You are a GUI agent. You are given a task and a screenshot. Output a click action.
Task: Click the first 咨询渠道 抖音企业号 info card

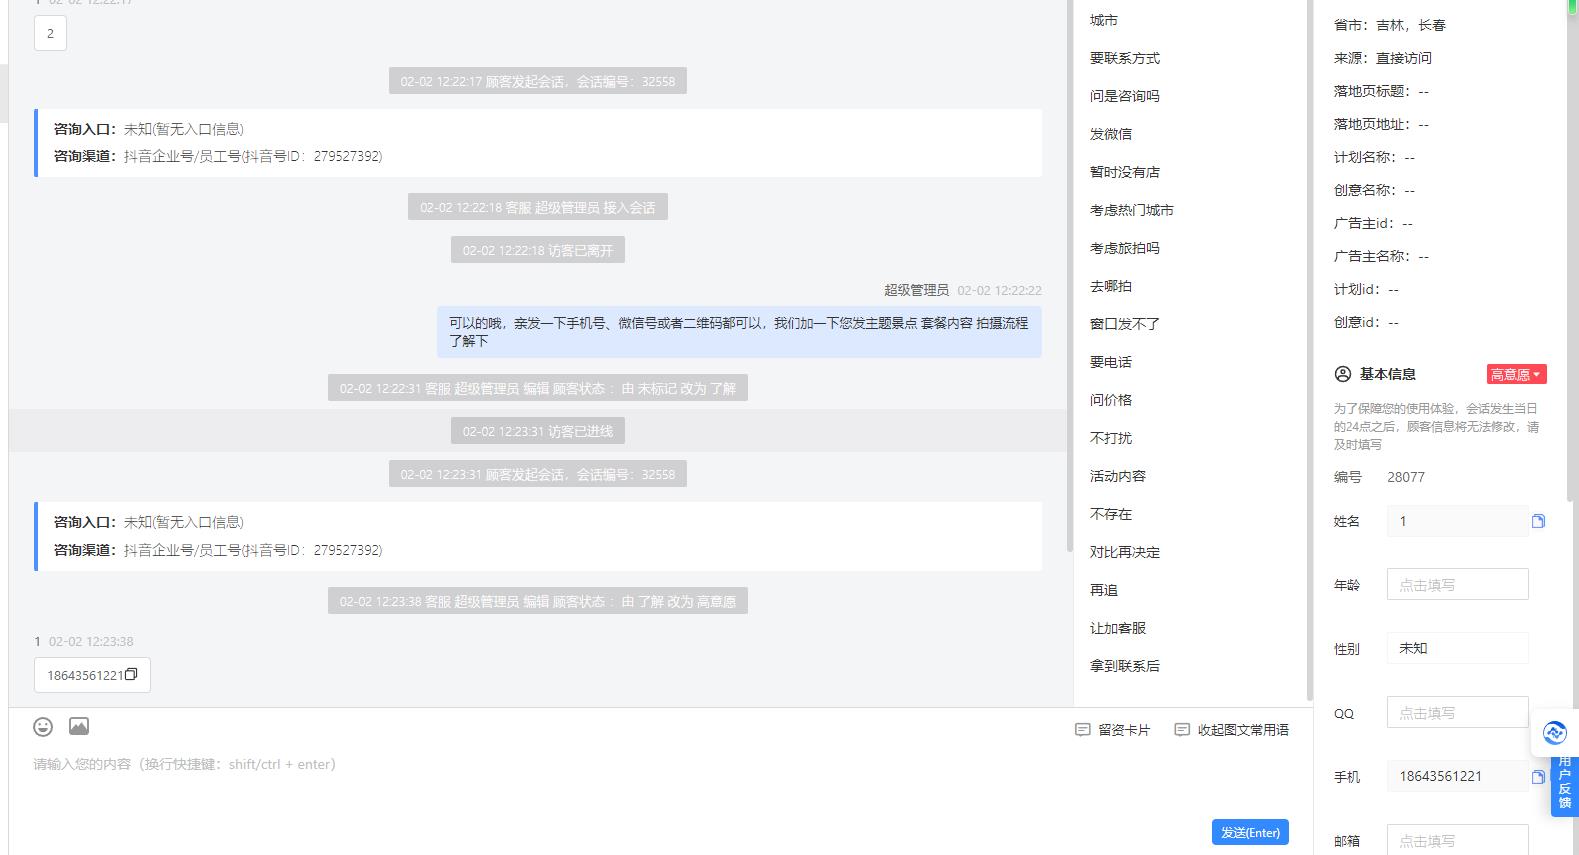coord(538,143)
